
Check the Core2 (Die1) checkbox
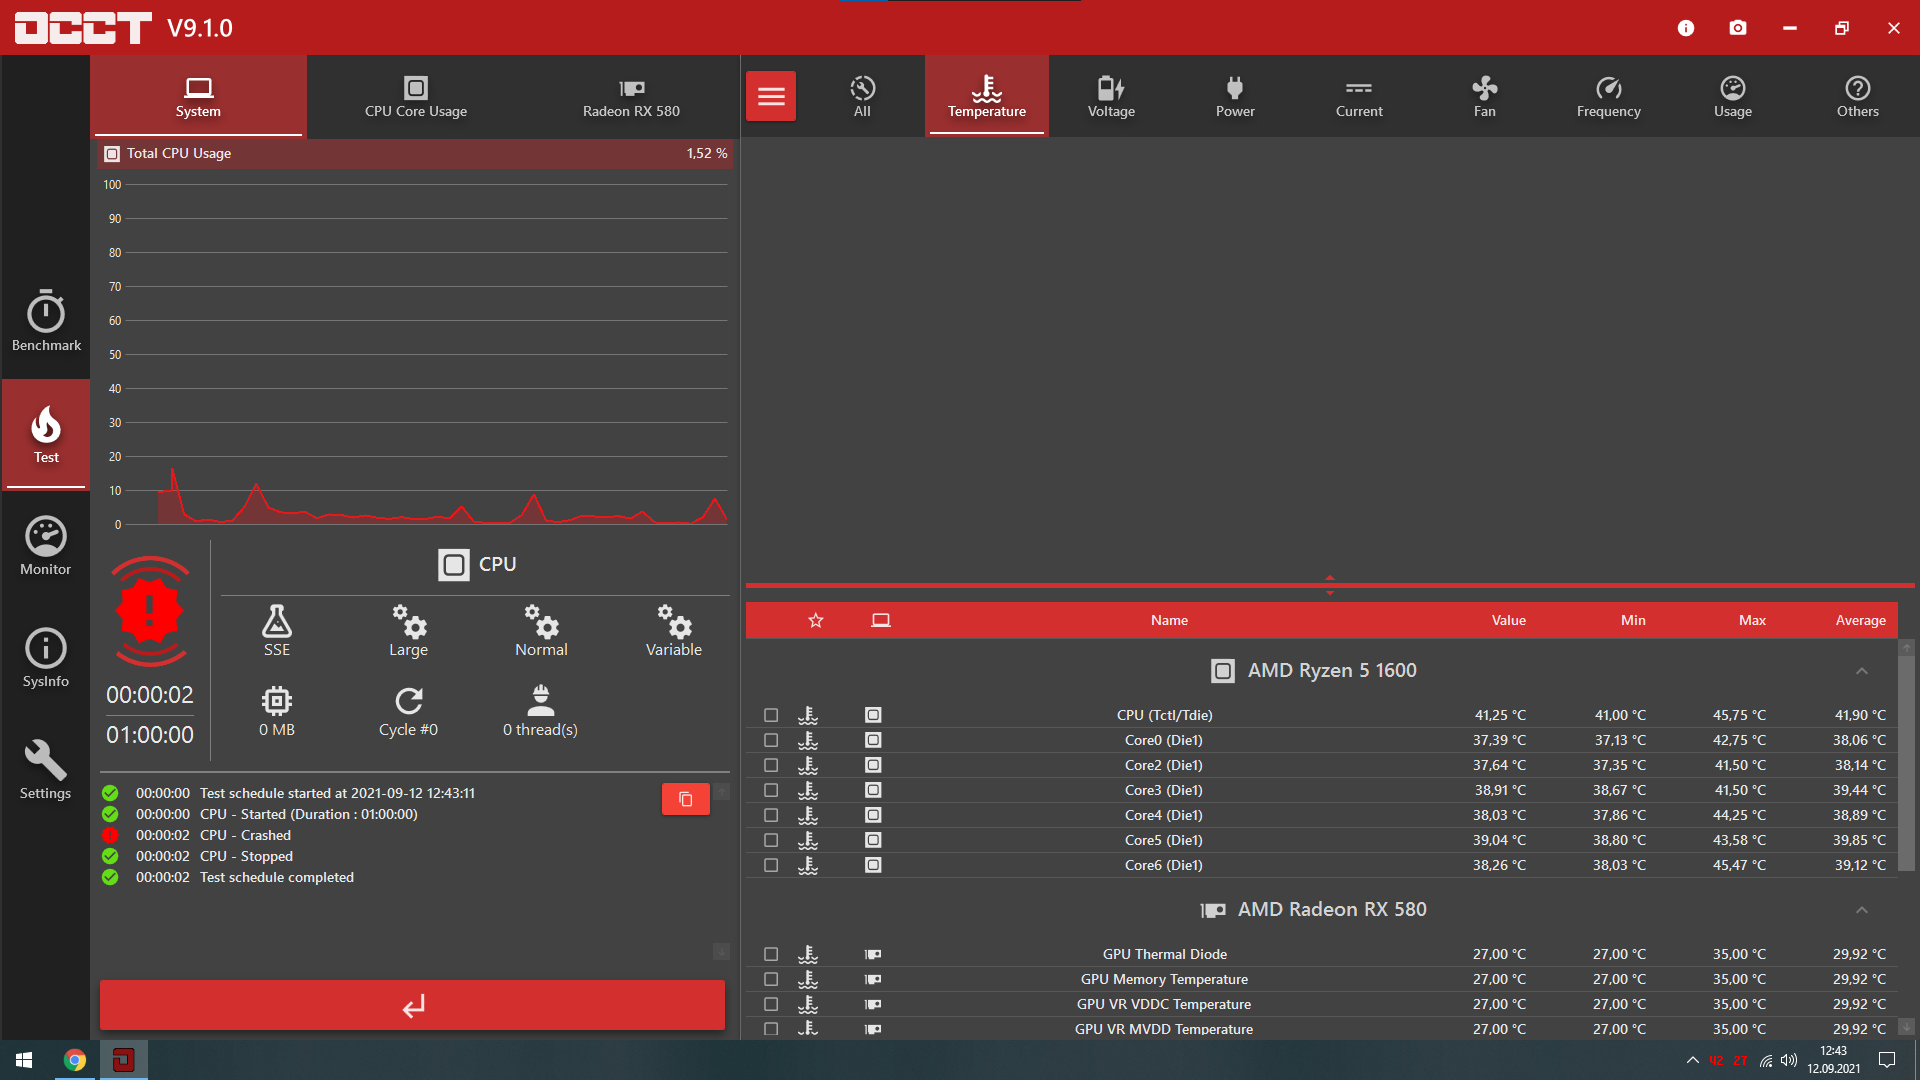click(771, 765)
